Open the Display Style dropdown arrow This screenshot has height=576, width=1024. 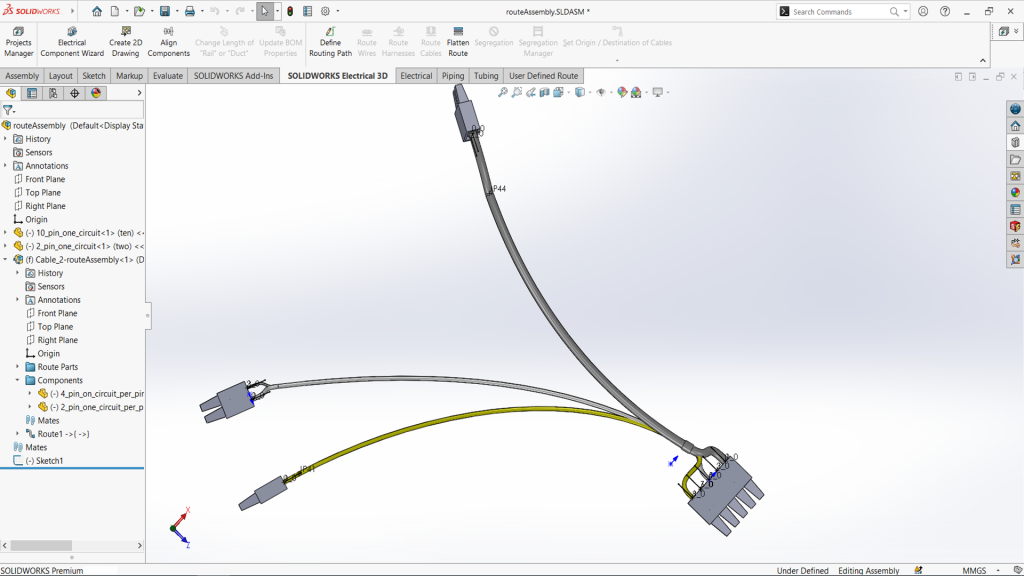589,92
